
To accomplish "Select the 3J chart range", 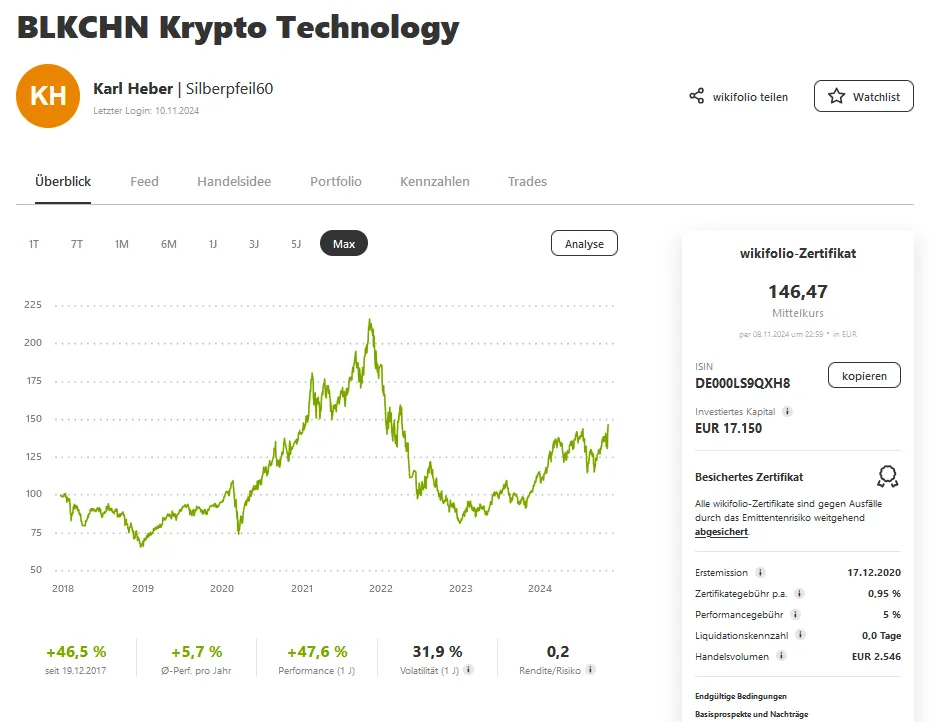I will tap(254, 244).
